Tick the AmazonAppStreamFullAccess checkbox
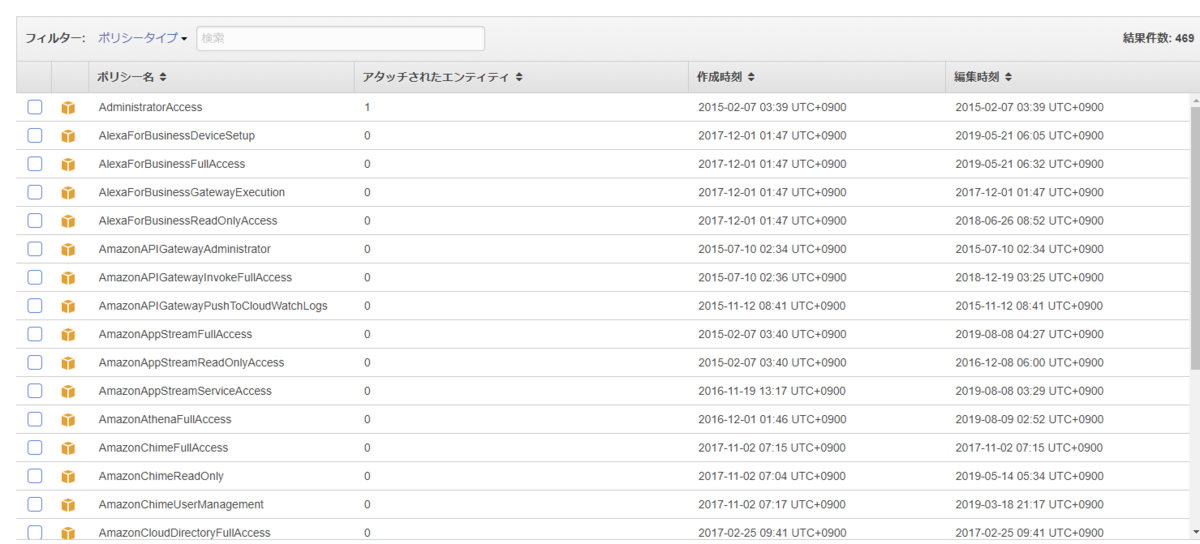The width and height of the screenshot is (1200, 544). point(35,334)
